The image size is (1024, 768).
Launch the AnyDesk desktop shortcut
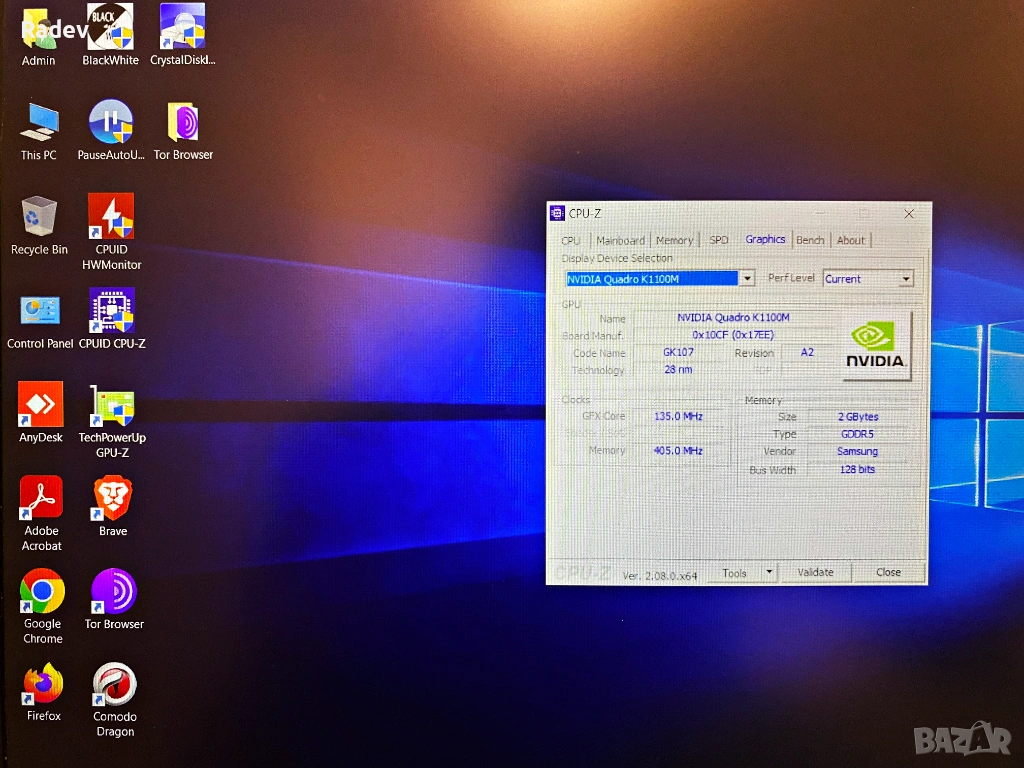tap(41, 405)
